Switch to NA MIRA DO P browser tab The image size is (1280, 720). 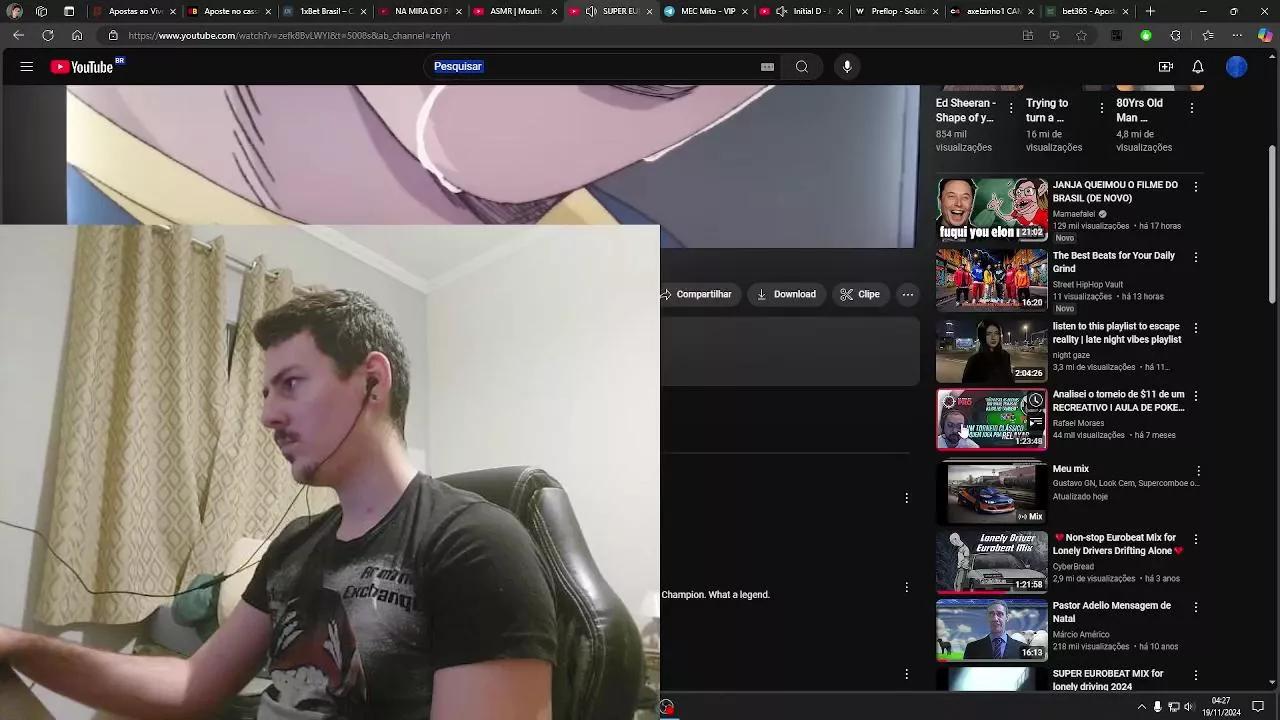(x=419, y=11)
